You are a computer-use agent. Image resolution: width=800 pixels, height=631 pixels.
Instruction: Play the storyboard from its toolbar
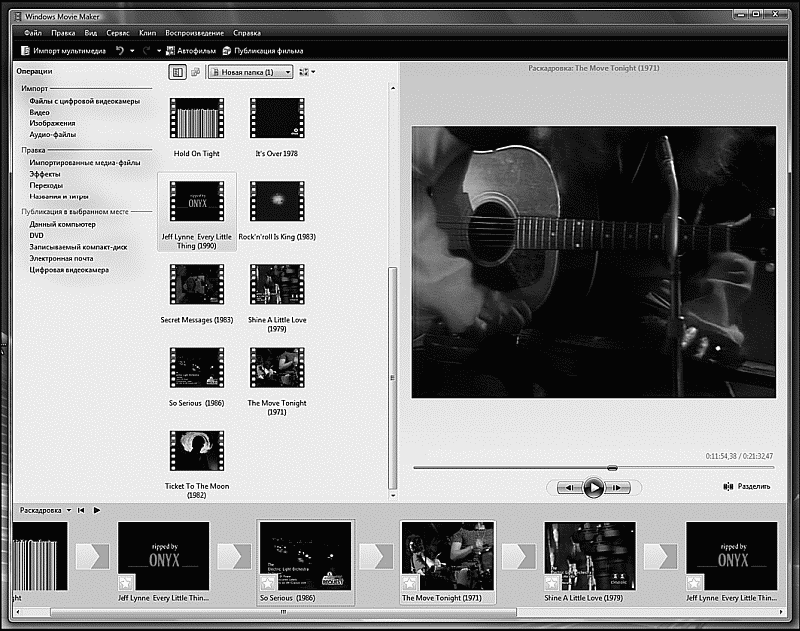(x=97, y=509)
